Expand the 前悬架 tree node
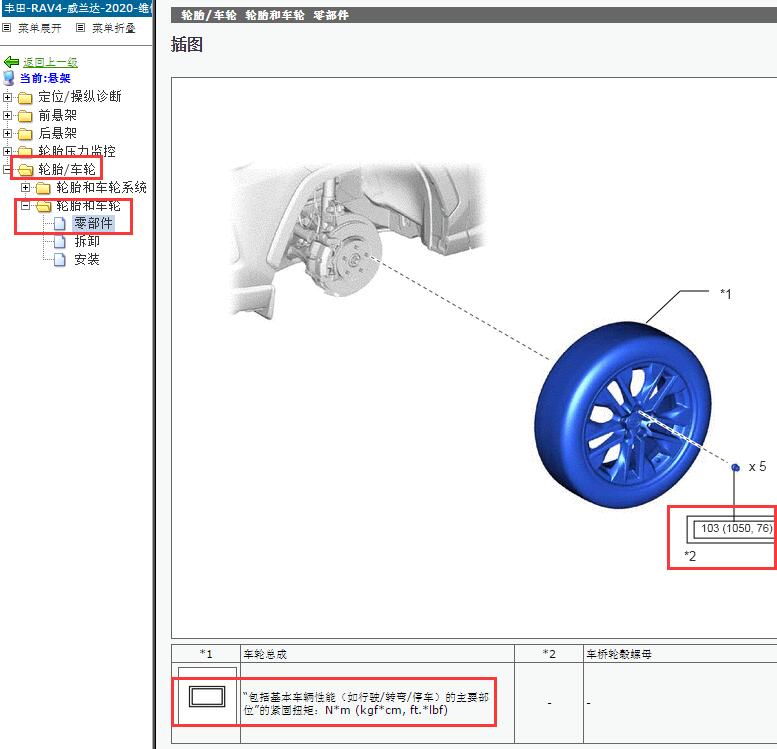Screen dimensions: 777x749 (7, 115)
